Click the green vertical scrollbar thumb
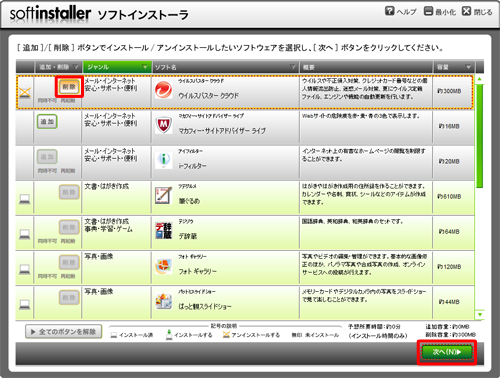Viewport: 500px width, 378px height. 479,136
